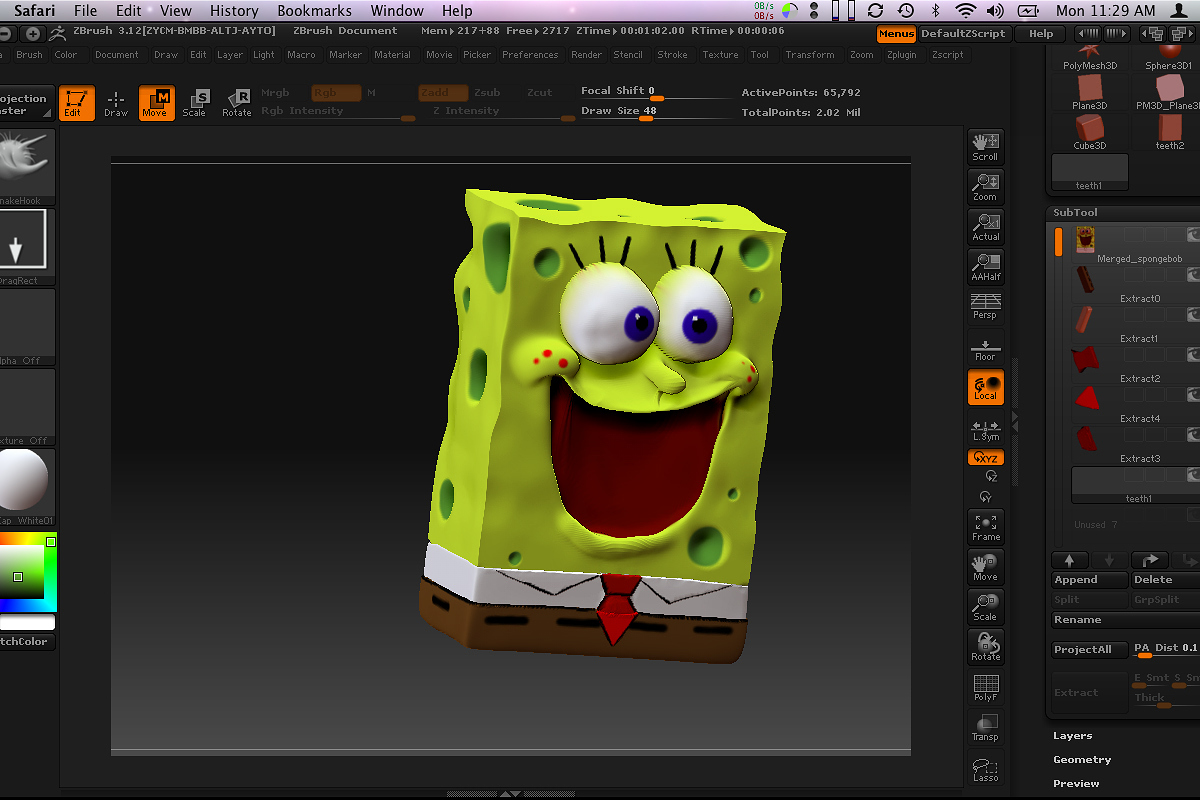
Task: Toggle the orange Menus button
Action: (896, 34)
